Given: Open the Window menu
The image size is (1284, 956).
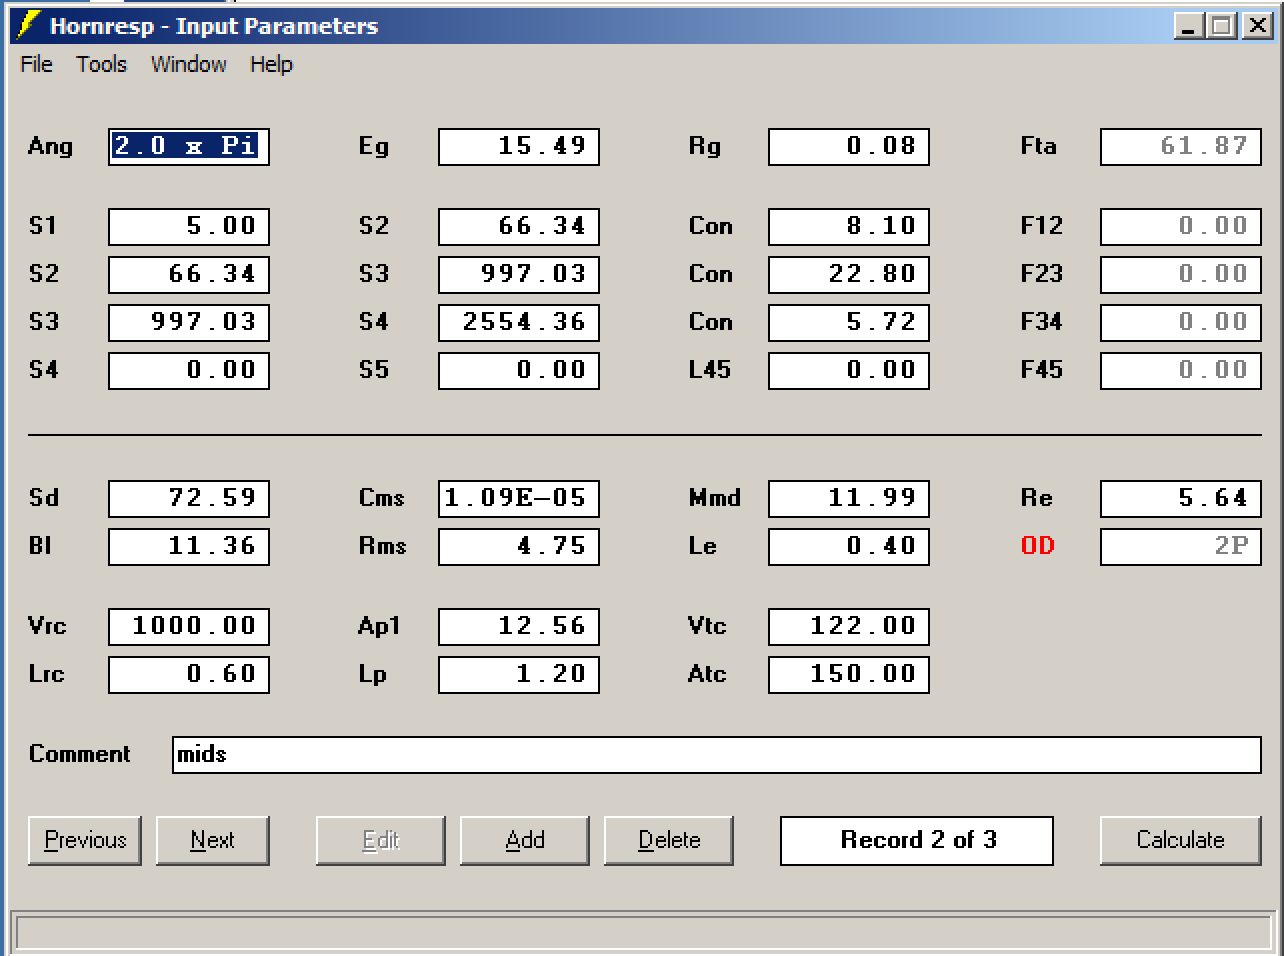Looking at the screenshot, I should tap(188, 64).
